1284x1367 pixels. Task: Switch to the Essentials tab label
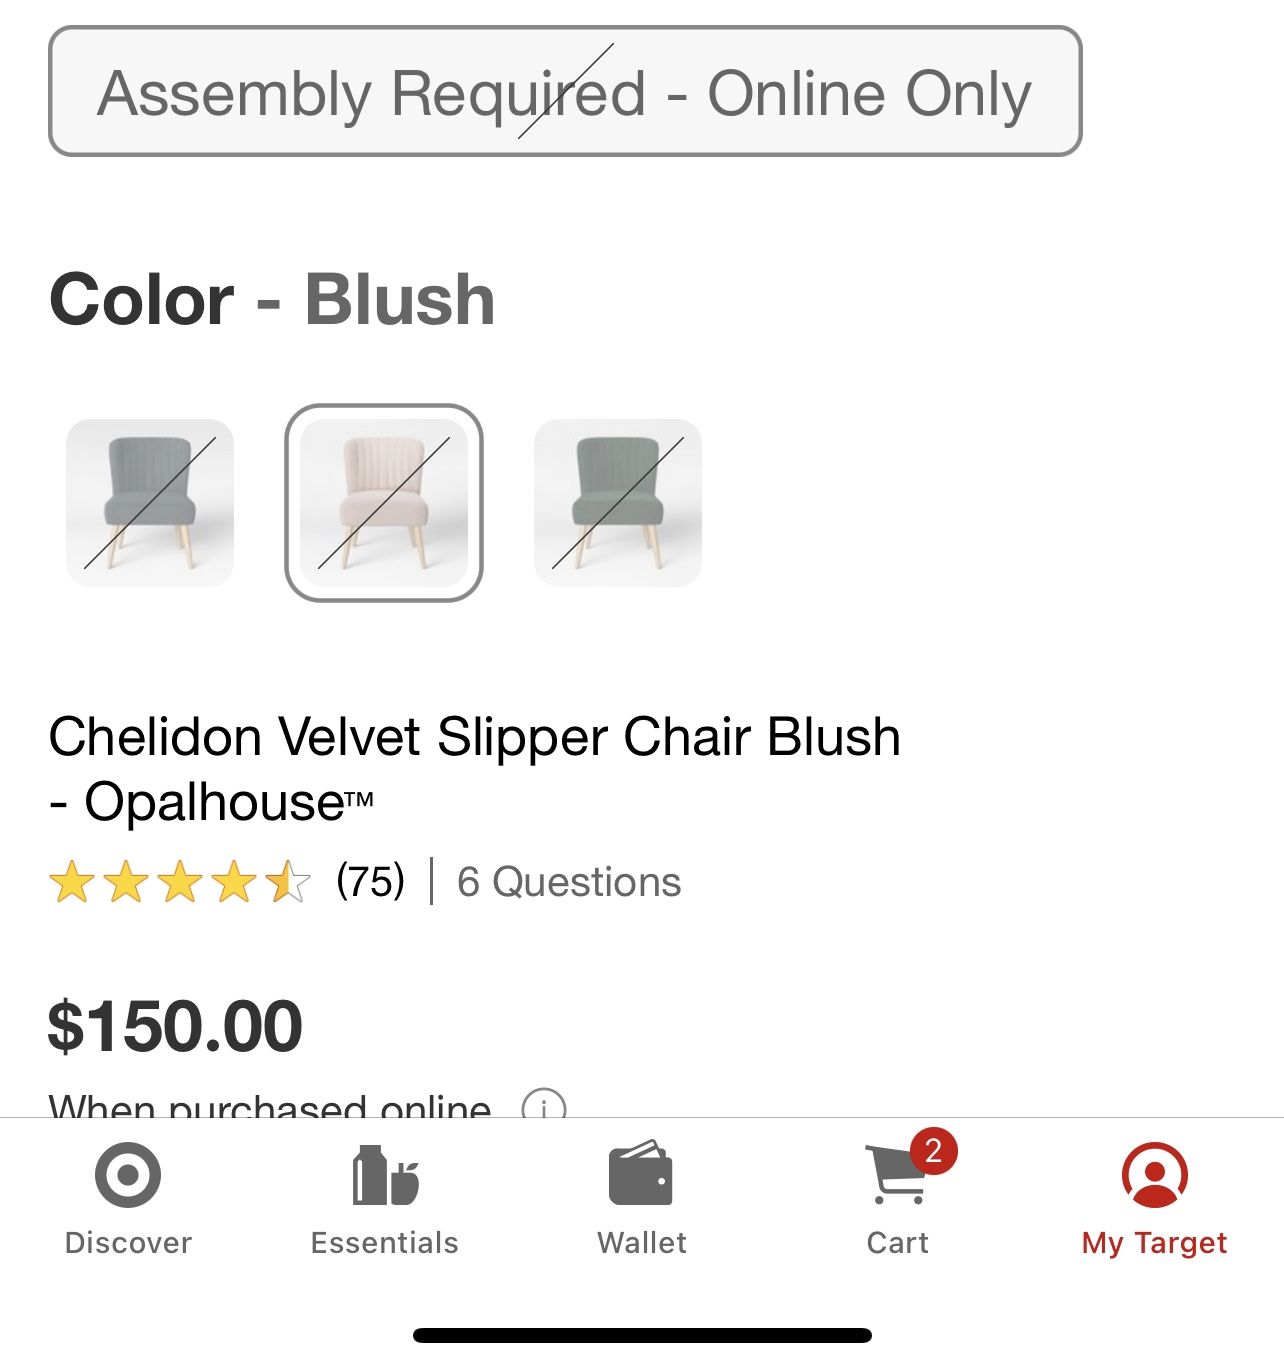tap(385, 1242)
